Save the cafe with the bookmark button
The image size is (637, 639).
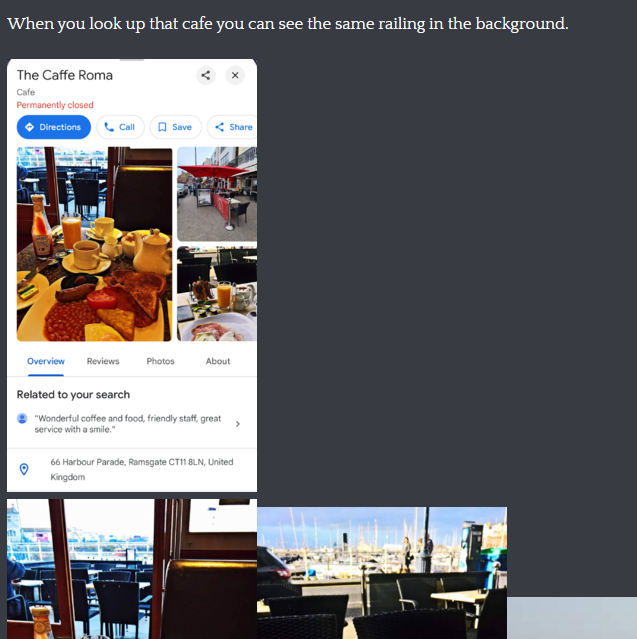(176, 127)
